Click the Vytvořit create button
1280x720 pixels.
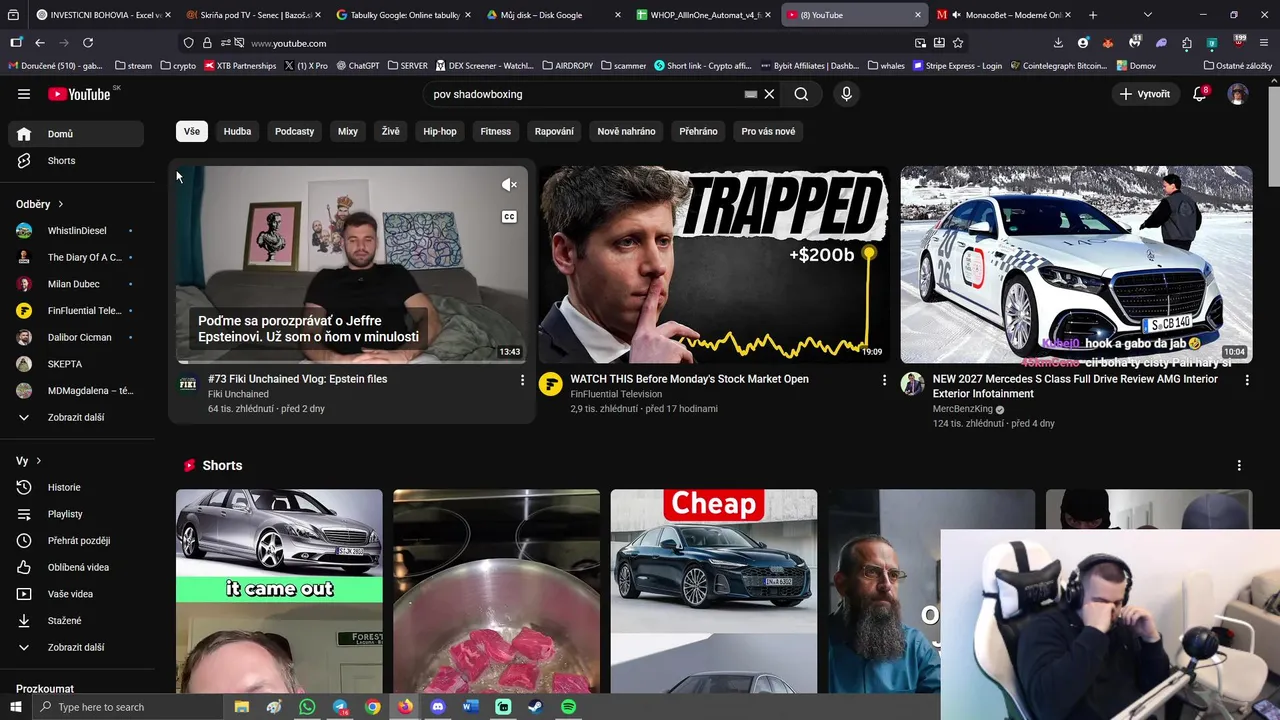tap(1145, 94)
